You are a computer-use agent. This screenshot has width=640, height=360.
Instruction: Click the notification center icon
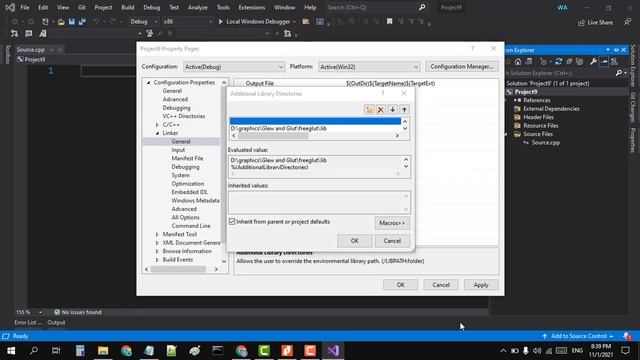click(625, 351)
